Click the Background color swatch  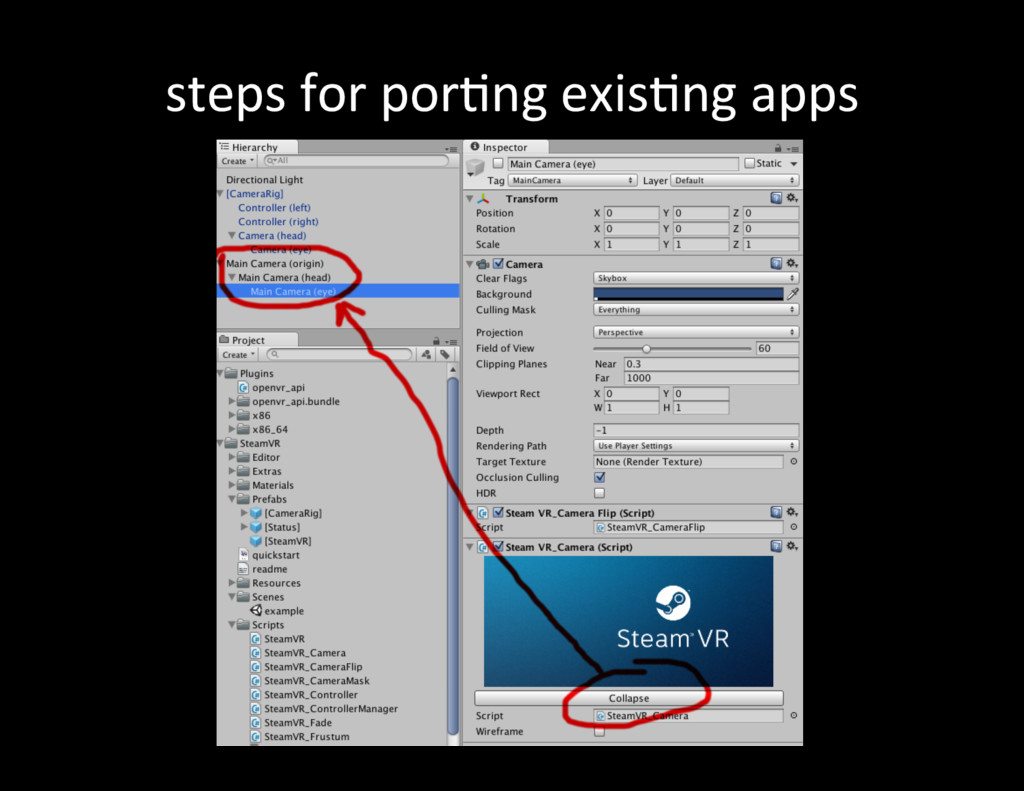click(x=688, y=294)
